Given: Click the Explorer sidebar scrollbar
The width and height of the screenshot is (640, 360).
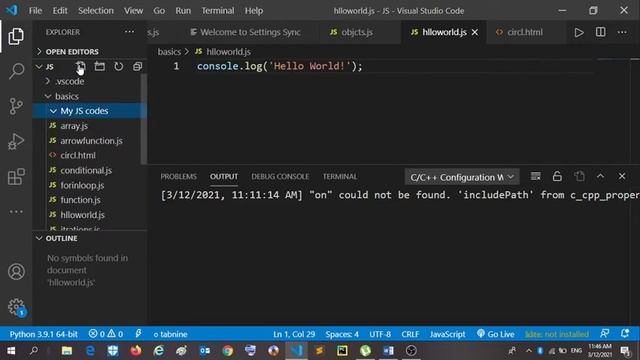Looking at the screenshot, I should click(x=144, y=119).
